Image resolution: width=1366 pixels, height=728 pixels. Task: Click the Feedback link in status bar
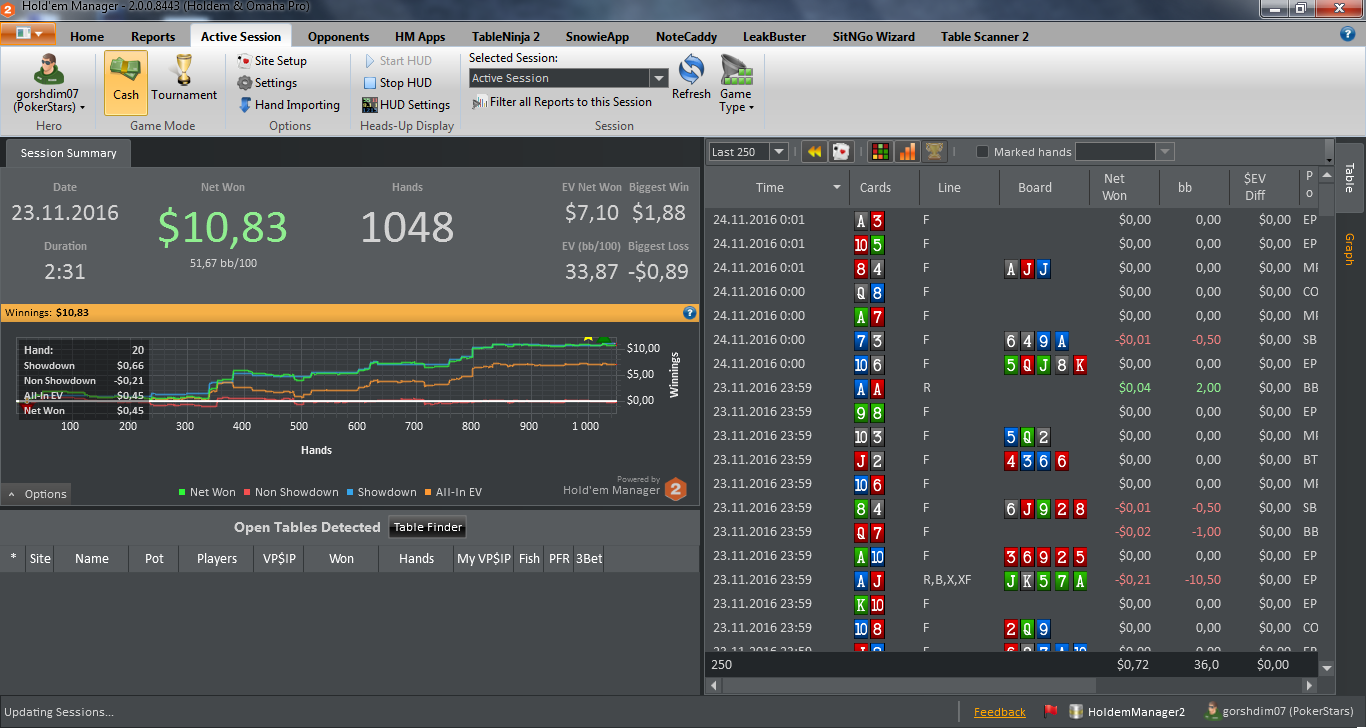pyautogui.click(x=1000, y=712)
